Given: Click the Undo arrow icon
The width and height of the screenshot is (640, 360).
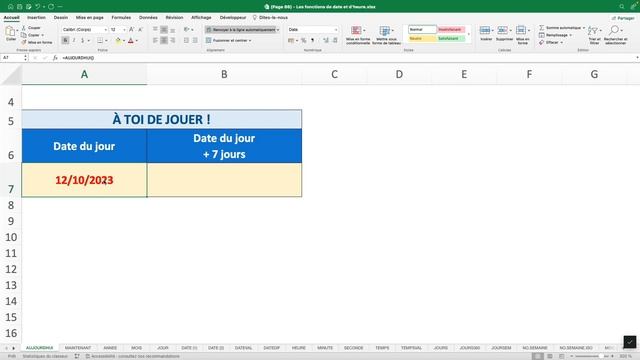Looking at the screenshot, I should (38, 7).
